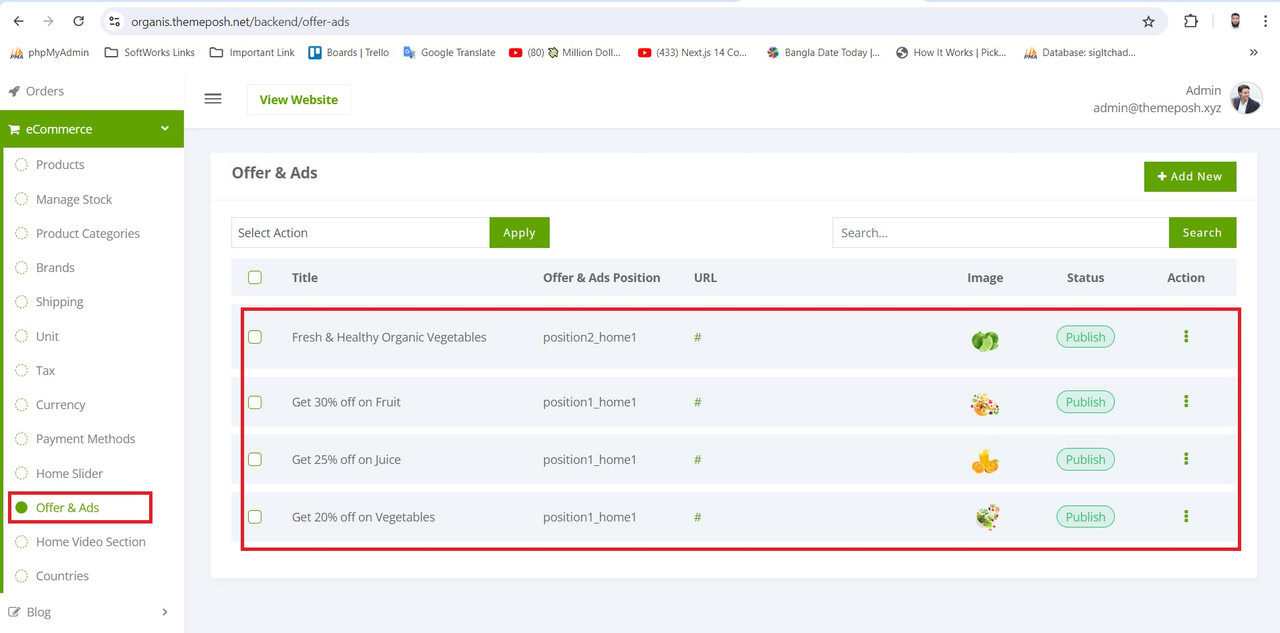
Task: Open the Select Action dropdown
Action: tap(360, 232)
